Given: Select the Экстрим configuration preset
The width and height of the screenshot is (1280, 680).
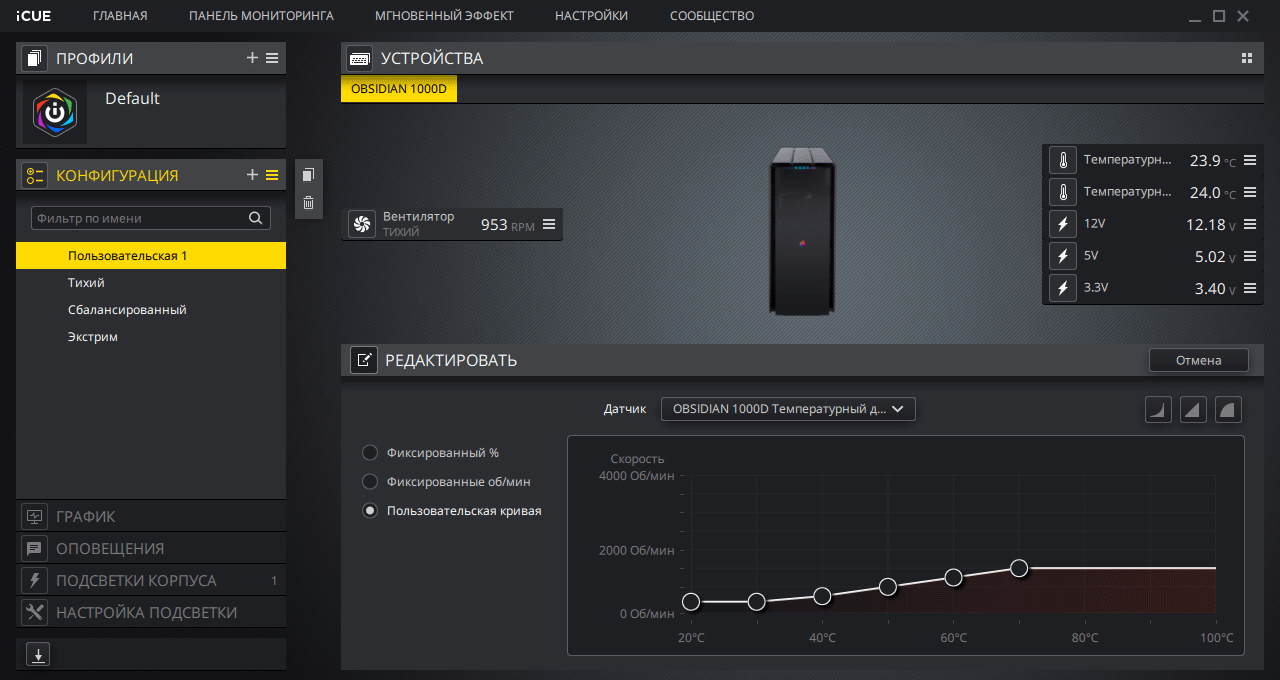Looking at the screenshot, I should [x=151, y=337].
